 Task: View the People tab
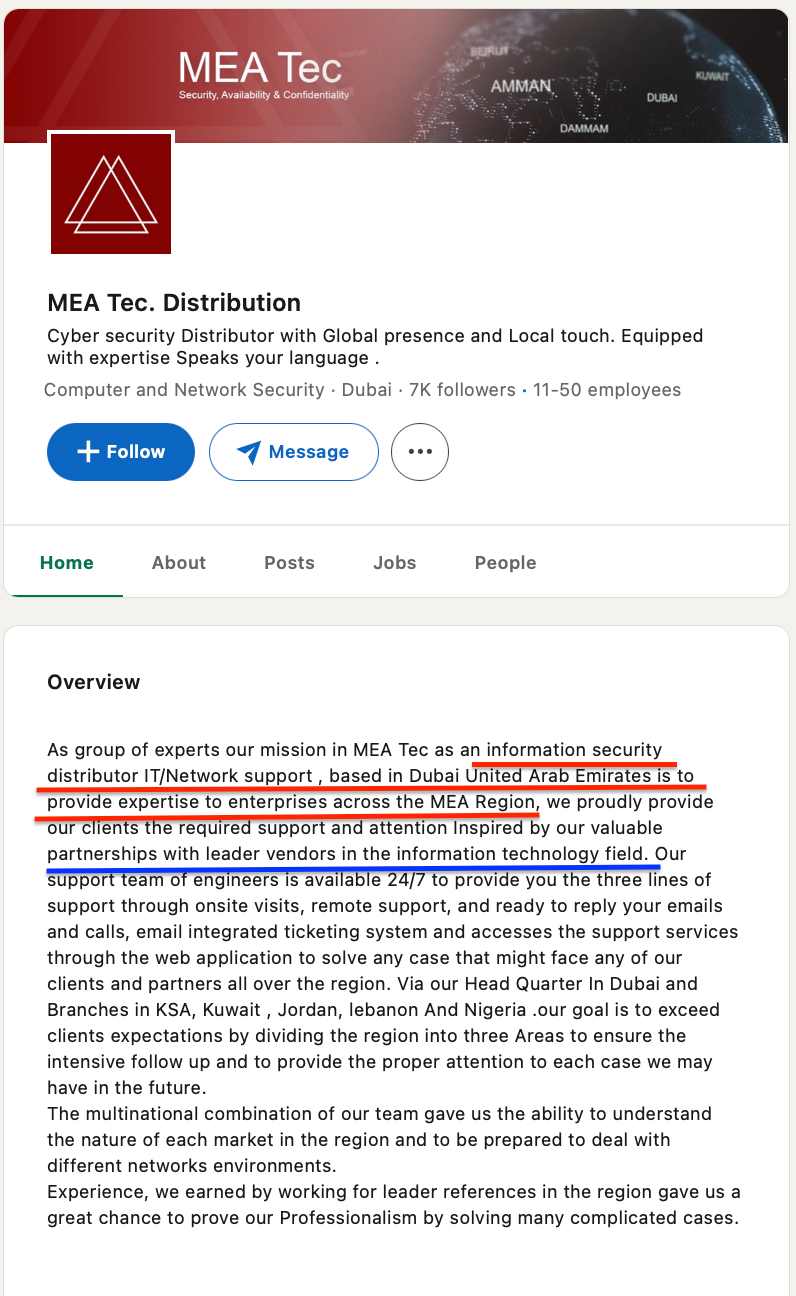tap(506, 563)
